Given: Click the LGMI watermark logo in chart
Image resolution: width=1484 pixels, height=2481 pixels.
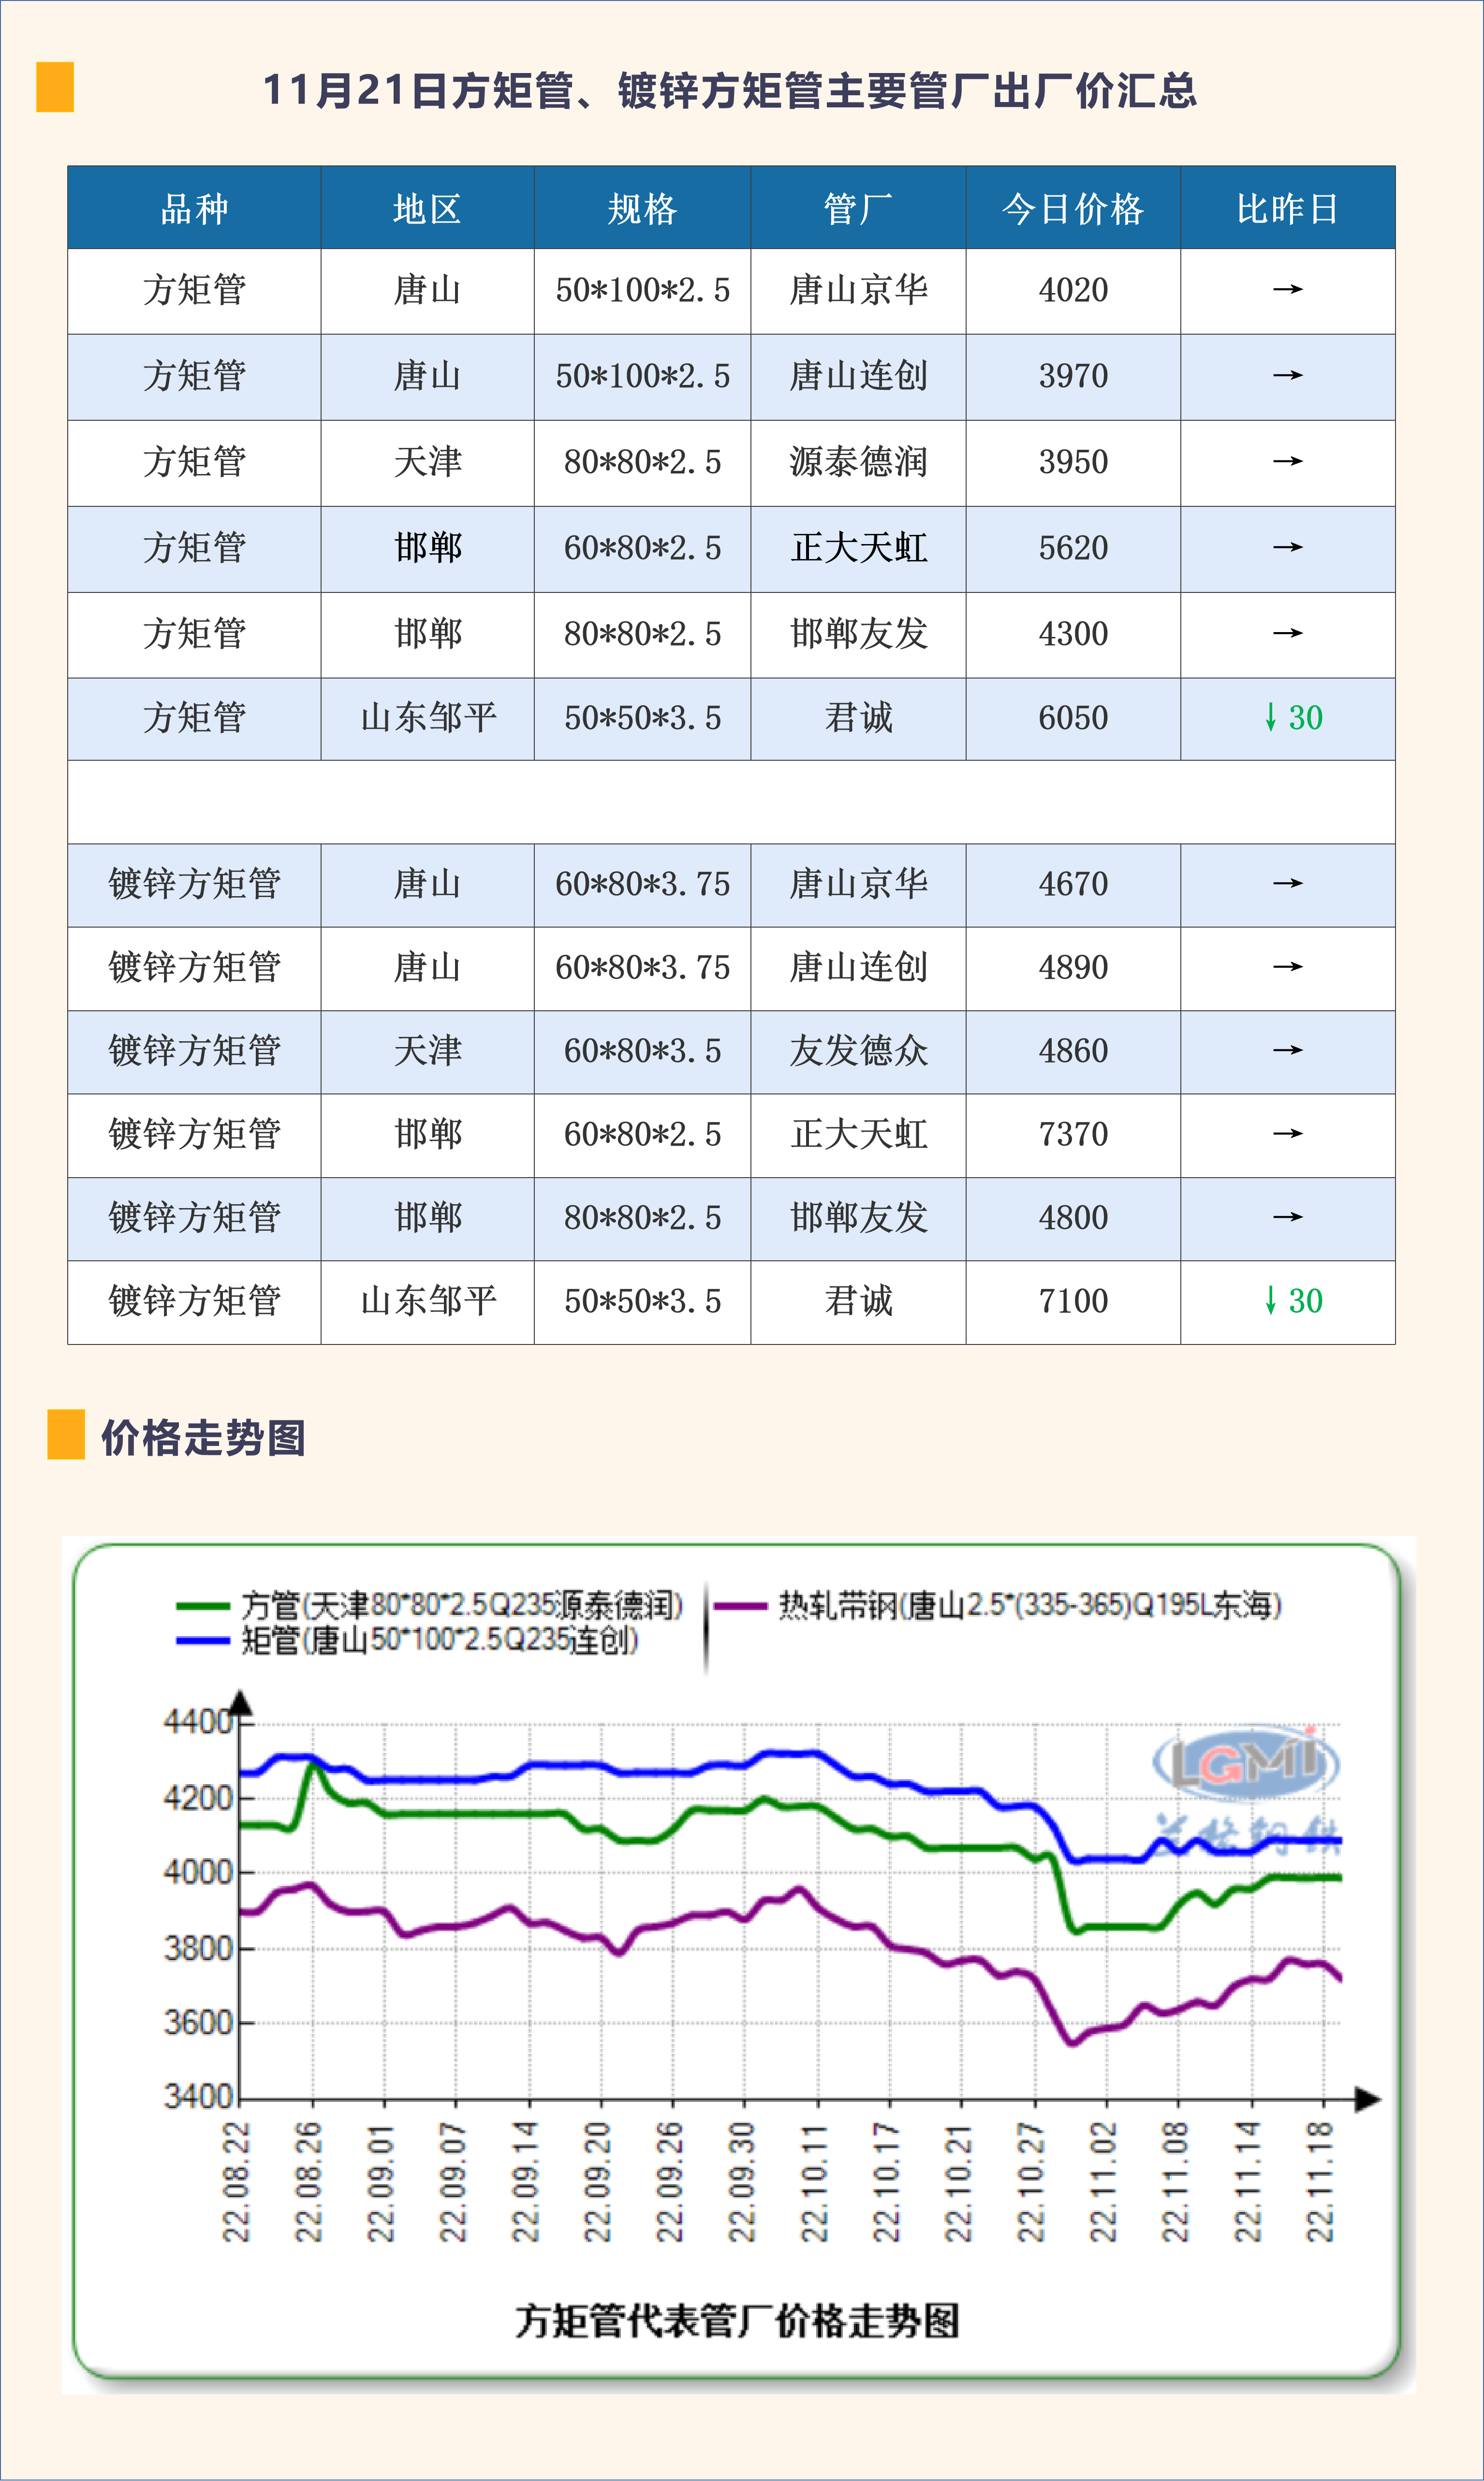Looking at the screenshot, I should click(x=1245, y=1762).
